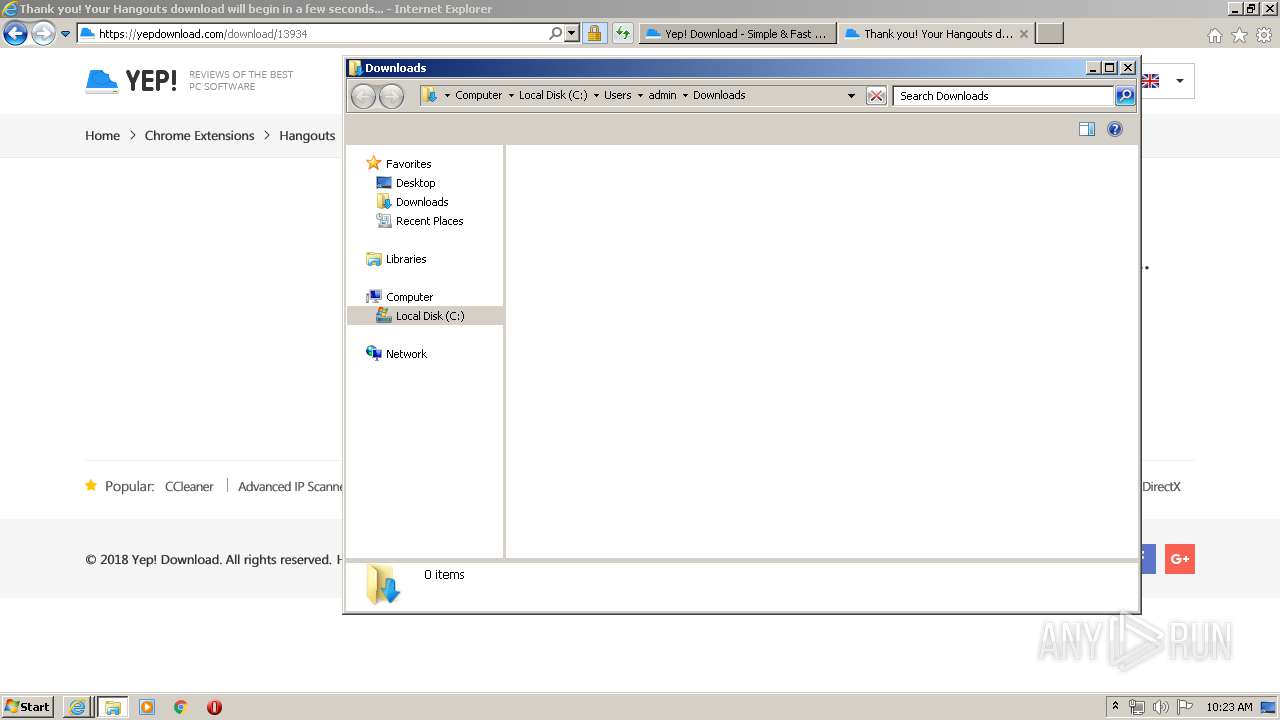This screenshot has width=1280, height=720.
Task: Open a new IE tab
Action: [1049, 33]
